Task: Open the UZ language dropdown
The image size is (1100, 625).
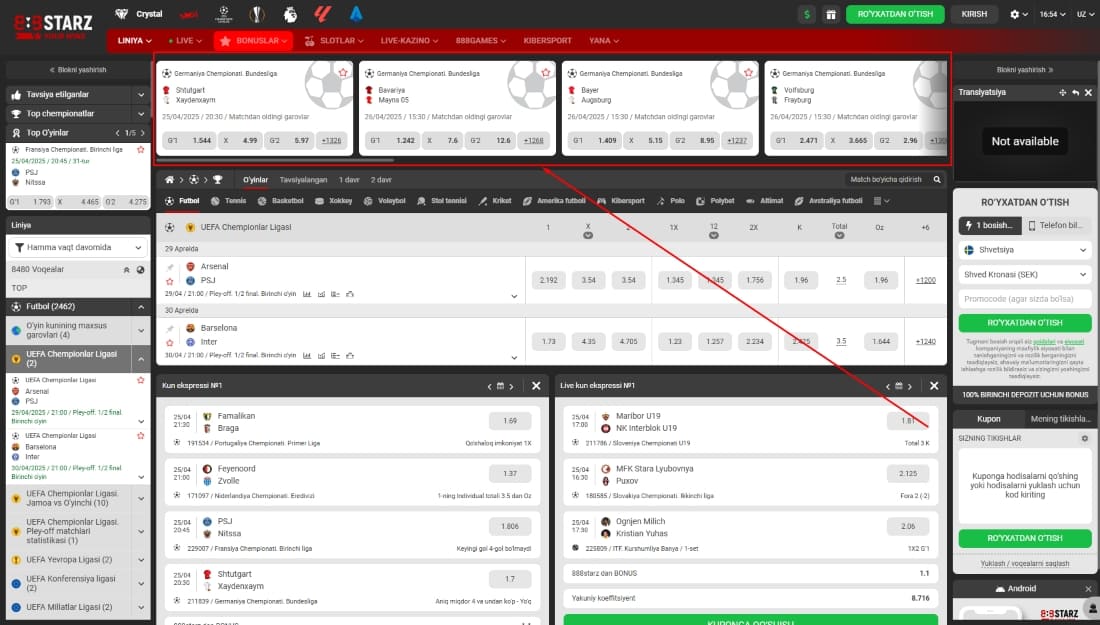Action: click(1085, 14)
